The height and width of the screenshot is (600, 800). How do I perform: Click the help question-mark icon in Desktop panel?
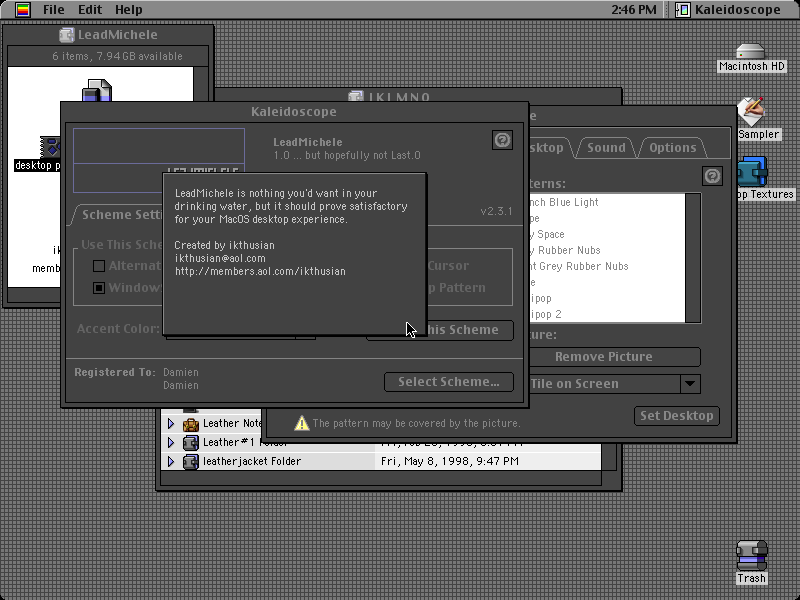point(712,176)
